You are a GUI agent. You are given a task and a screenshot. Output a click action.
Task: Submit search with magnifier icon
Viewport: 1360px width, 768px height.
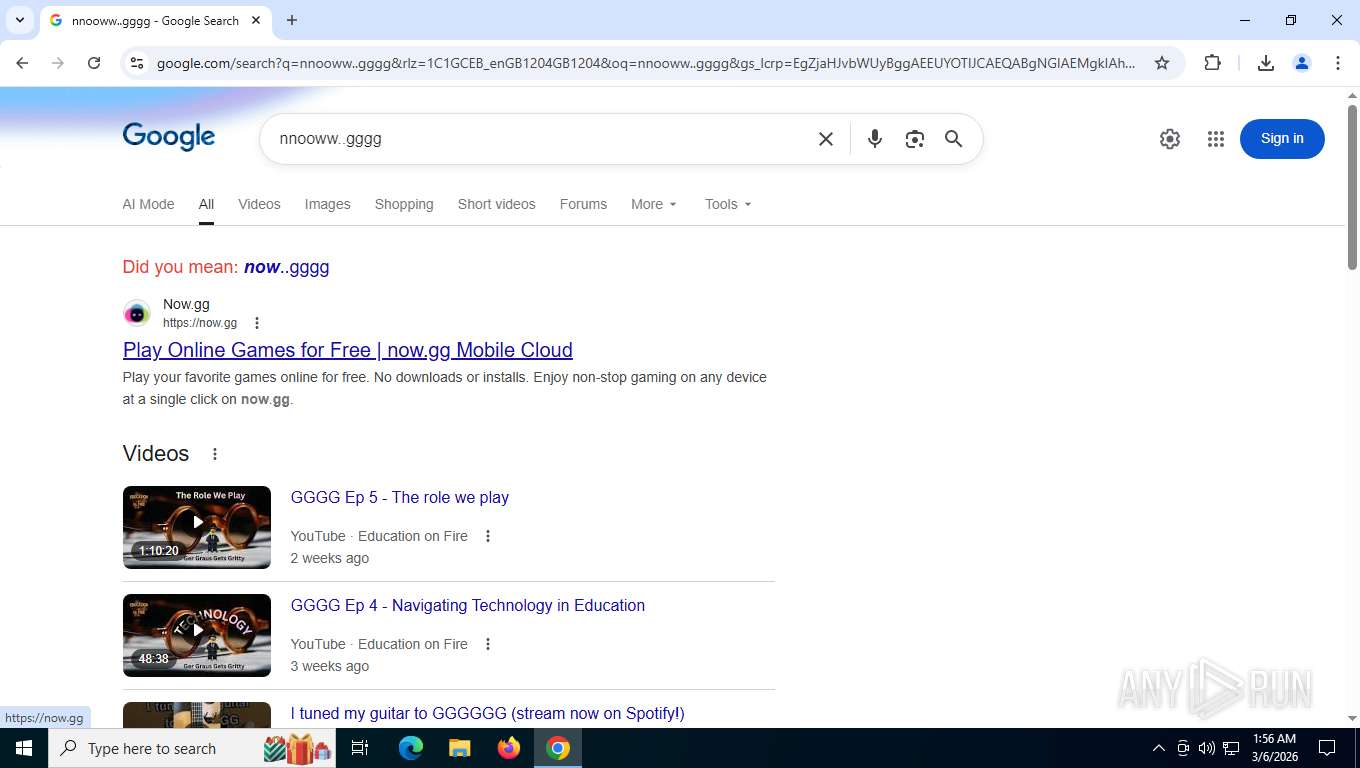tap(954, 139)
